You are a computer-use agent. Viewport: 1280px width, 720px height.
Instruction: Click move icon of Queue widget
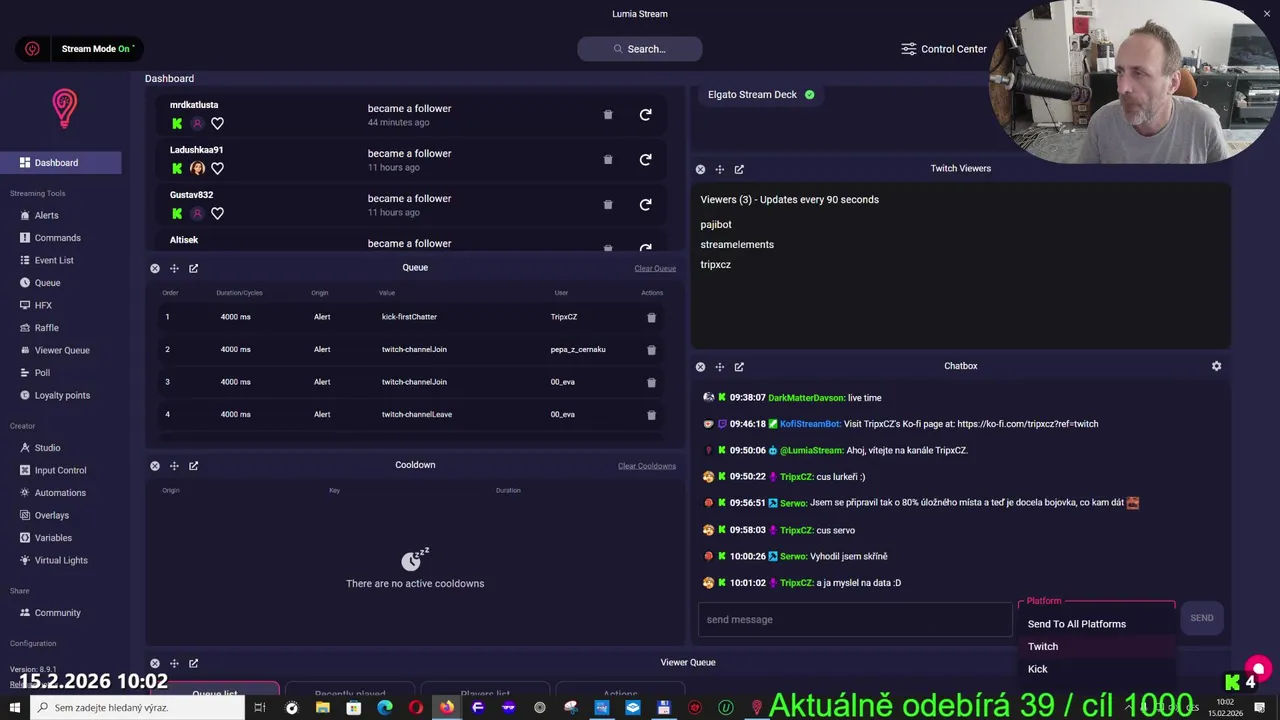tap(174, 268)
